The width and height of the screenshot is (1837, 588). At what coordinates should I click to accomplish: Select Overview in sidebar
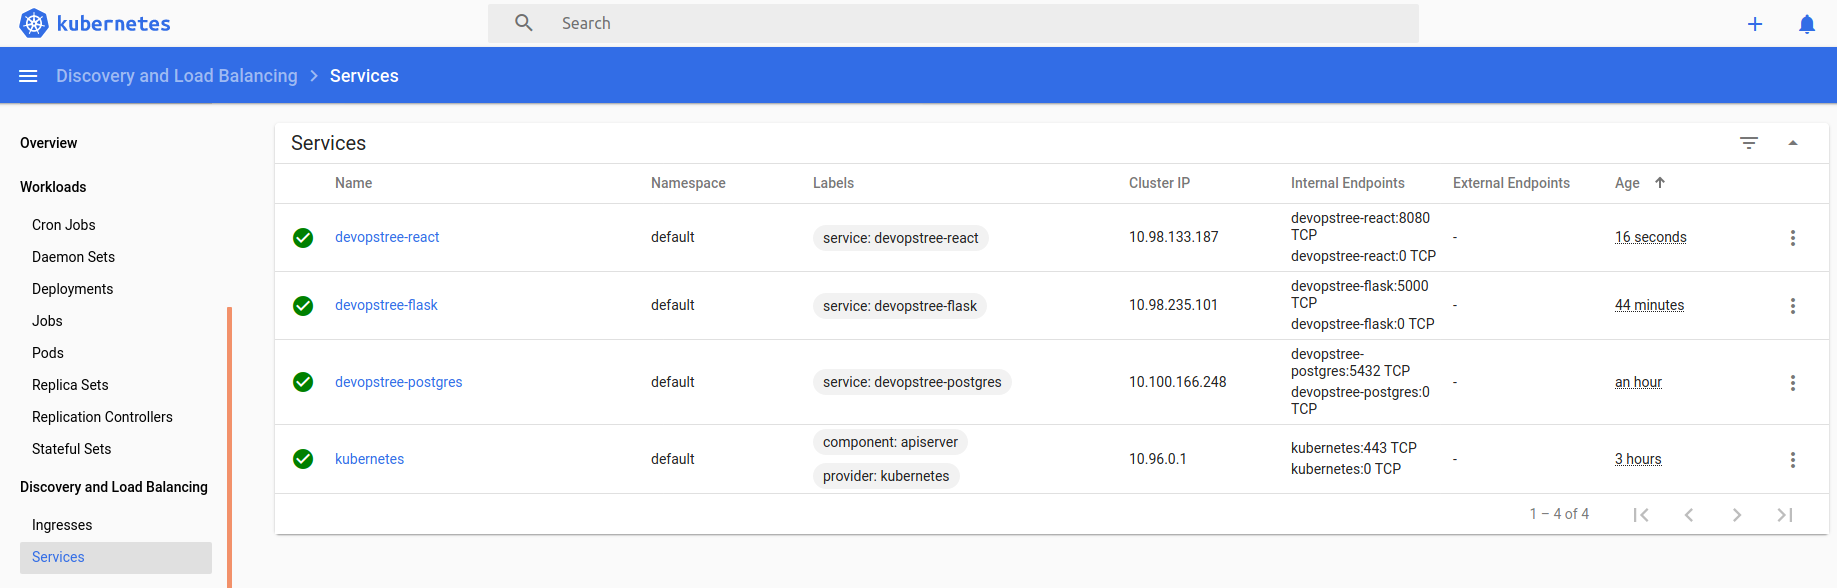49,143
